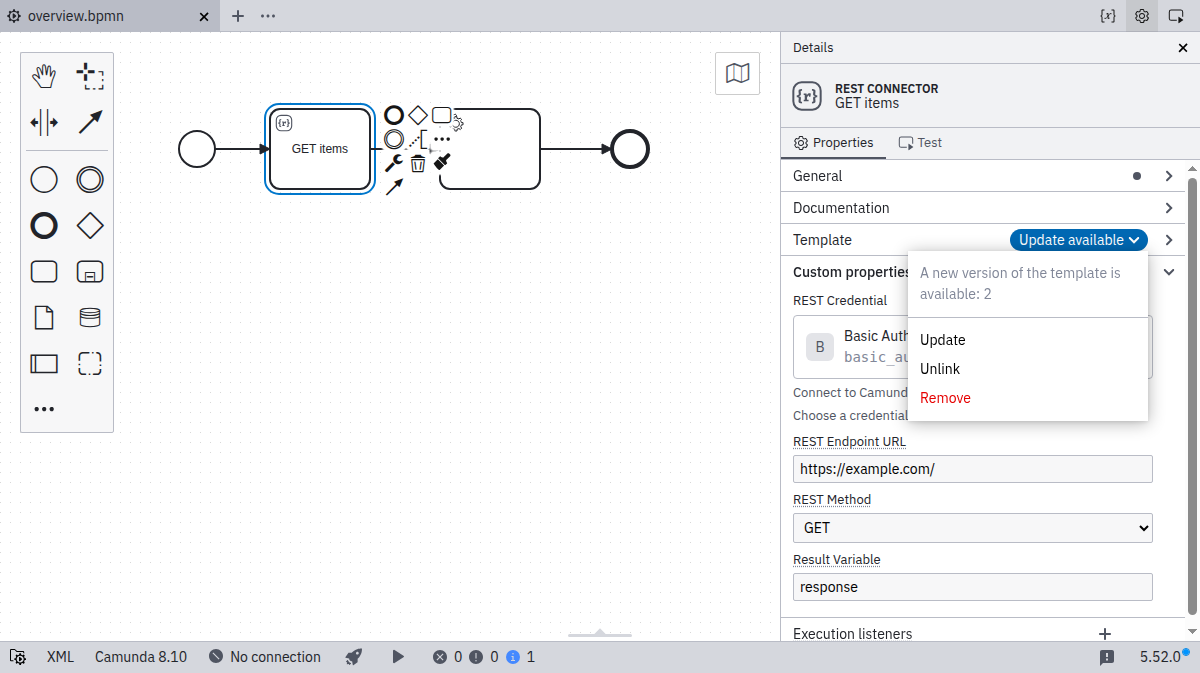1200x673 pixels.
Task: Pick the data store shape
Action: [90, 318]
